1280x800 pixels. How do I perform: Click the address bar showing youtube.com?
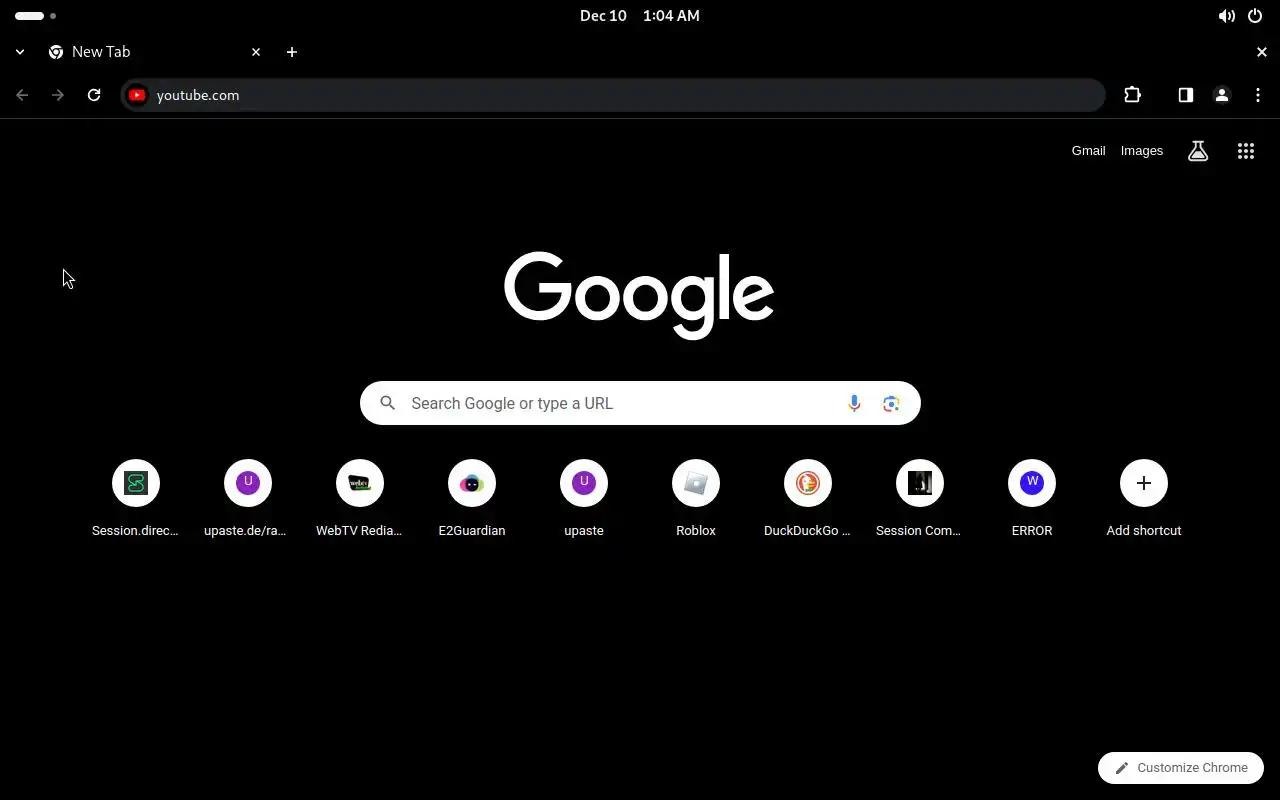coord(612,95)
